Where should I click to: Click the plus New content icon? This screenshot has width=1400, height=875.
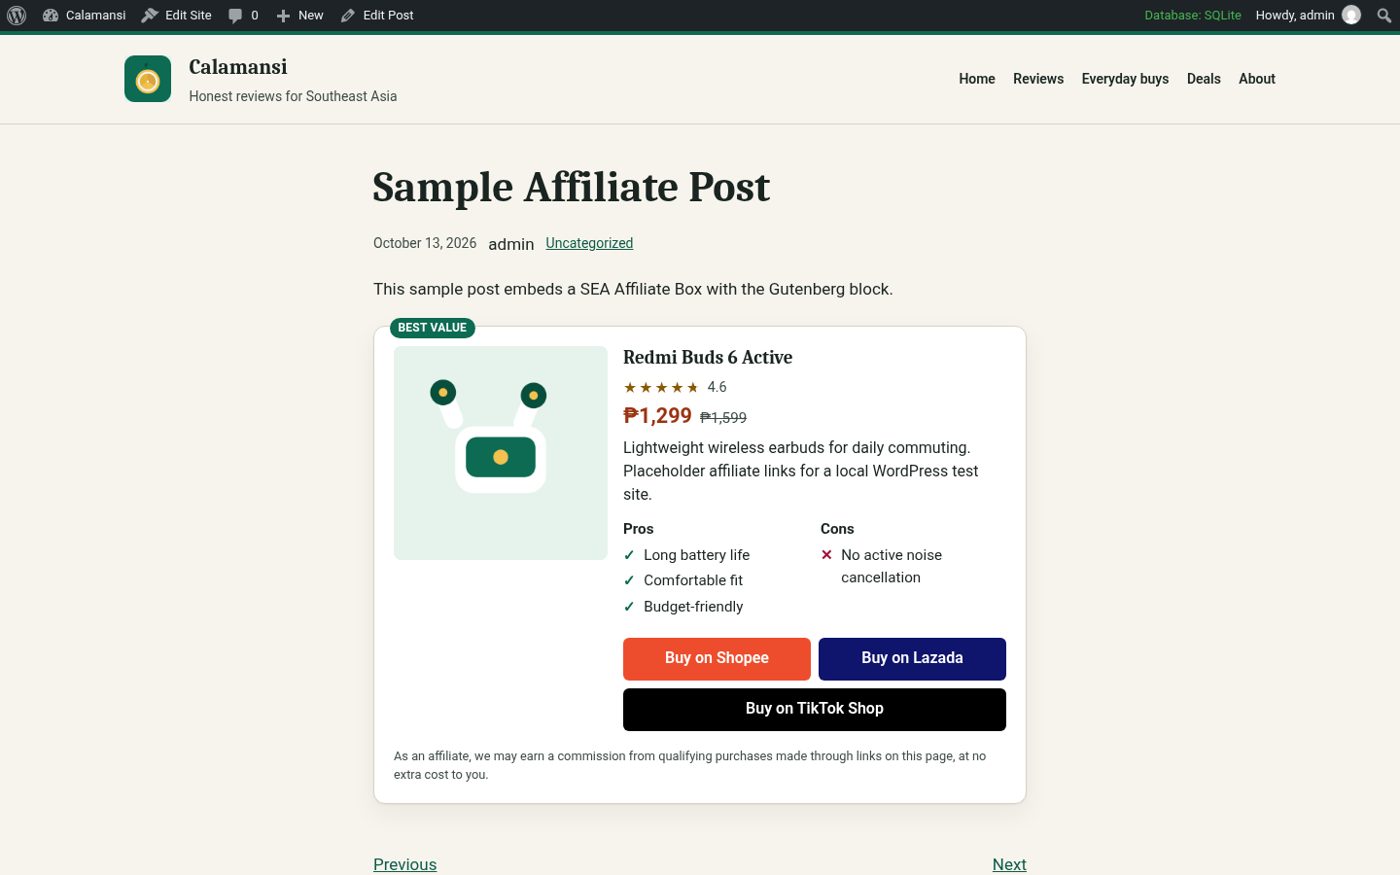[283, 16]
